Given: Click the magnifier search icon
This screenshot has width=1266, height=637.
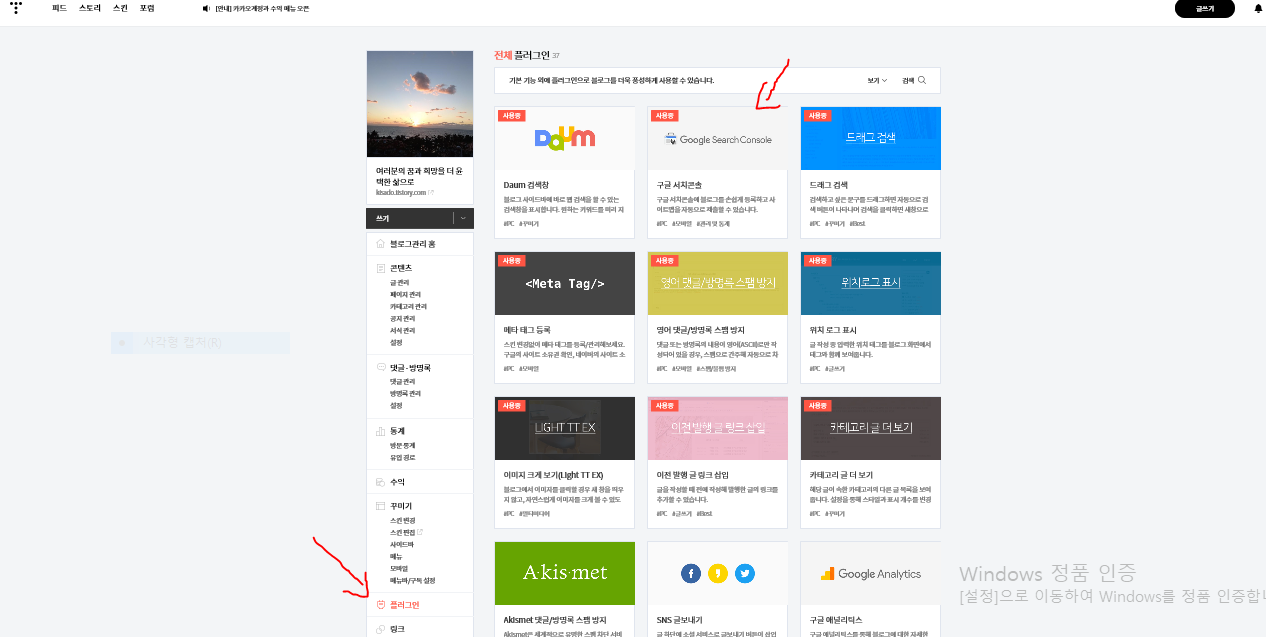Looking at the screenshot, I should point(922,80).
